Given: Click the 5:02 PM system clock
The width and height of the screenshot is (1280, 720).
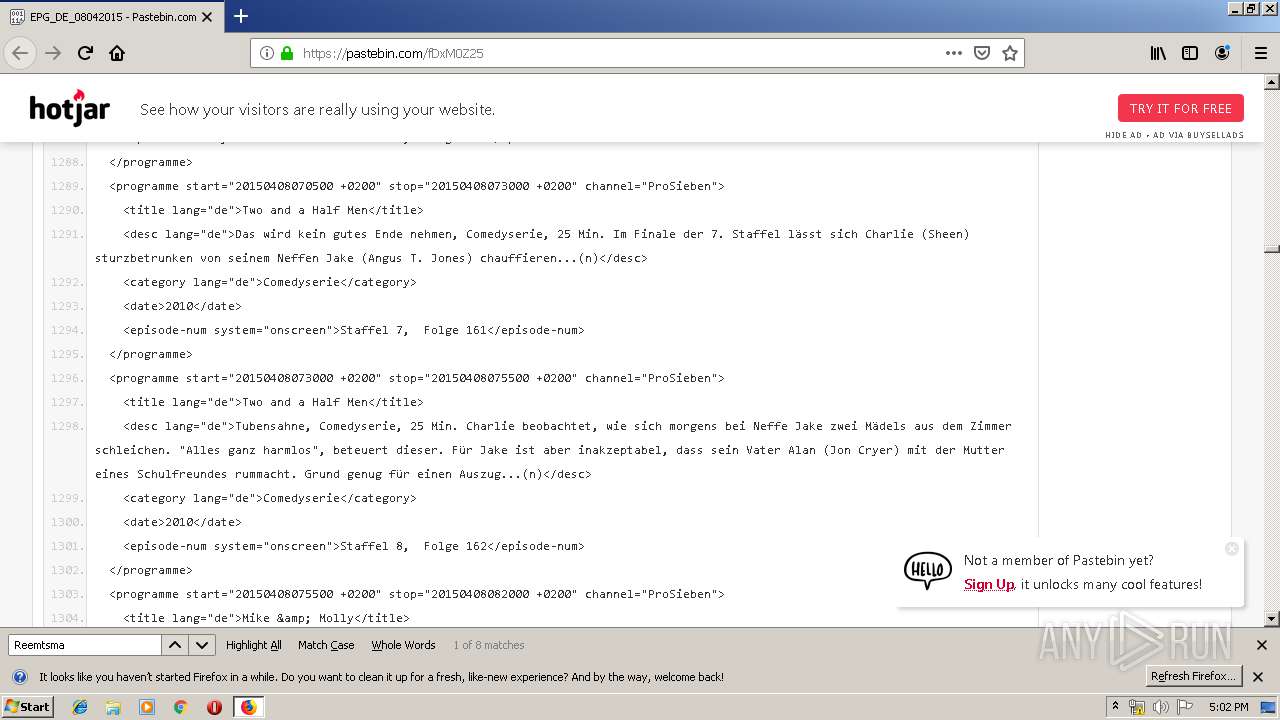Looking at the screenshot, I should (x=1228, y=707).
